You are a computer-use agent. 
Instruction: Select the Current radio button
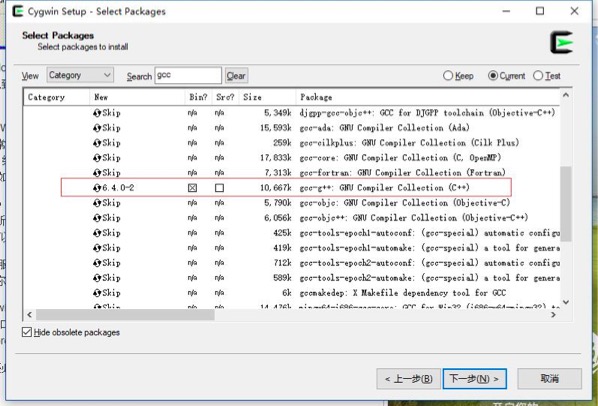pos(493,75)
